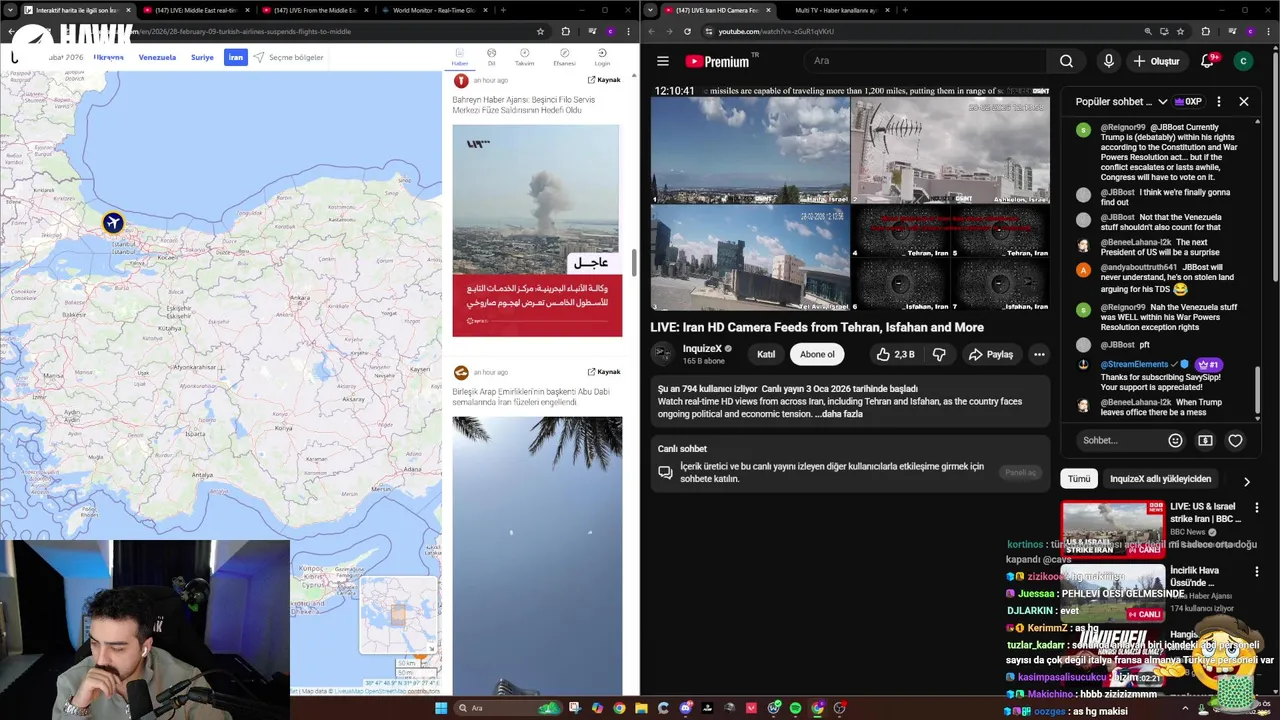
Task: Switch to World Monitor tab
Action: 434,10
